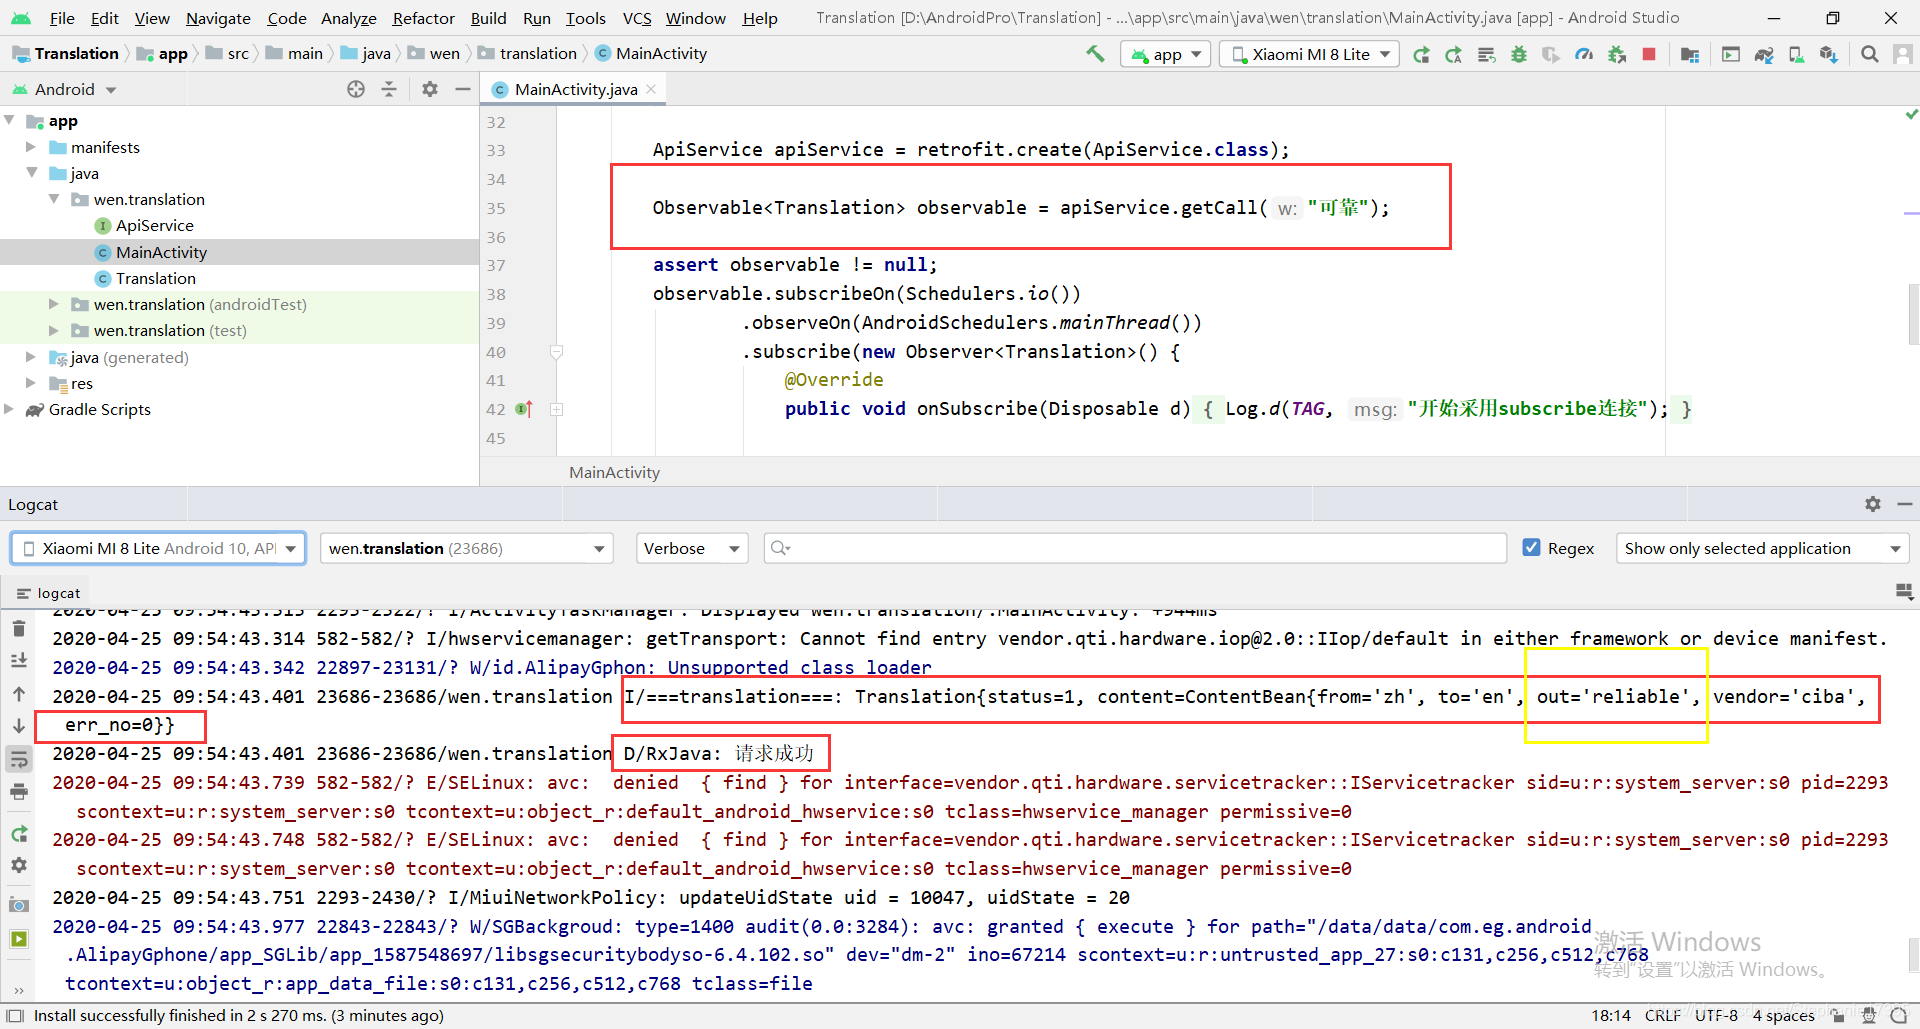Click UTF-8 encoding in status bar

(1716, 1016)
